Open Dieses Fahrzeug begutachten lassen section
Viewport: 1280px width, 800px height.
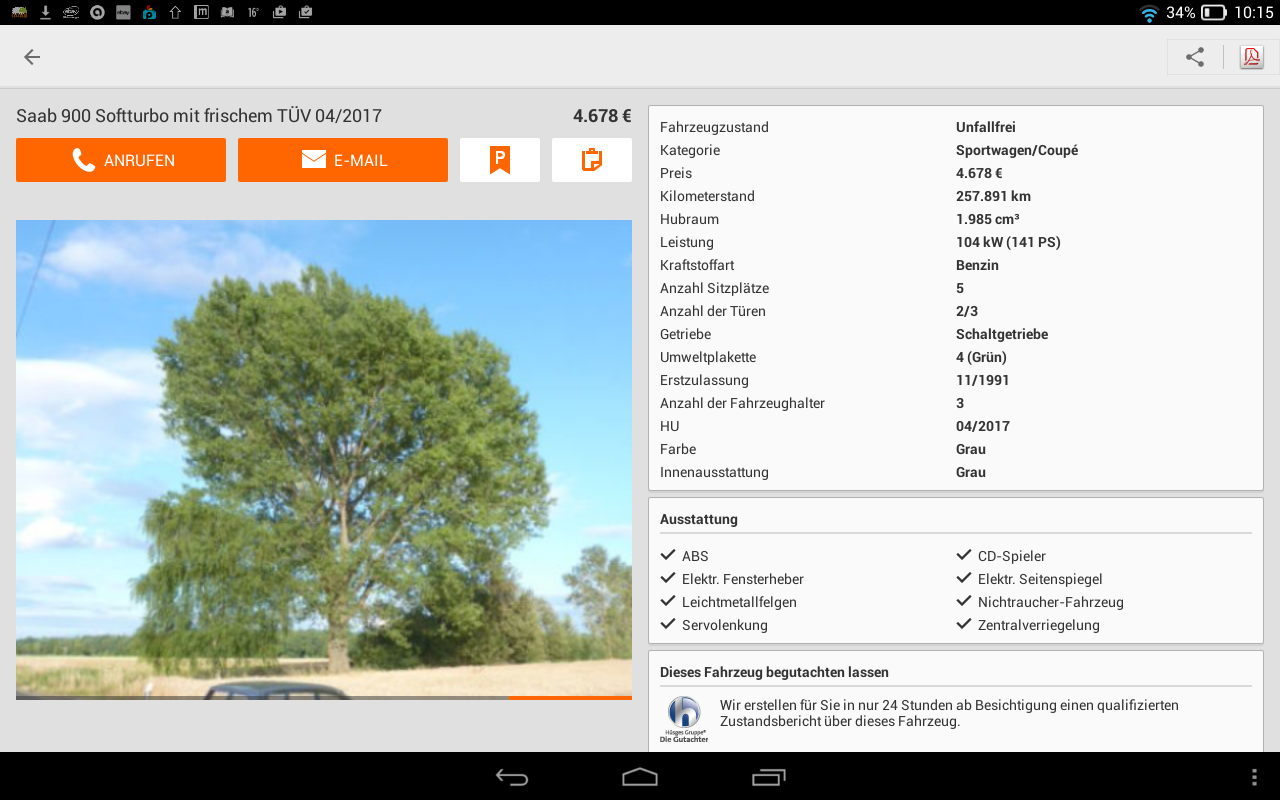pos(774,672)
